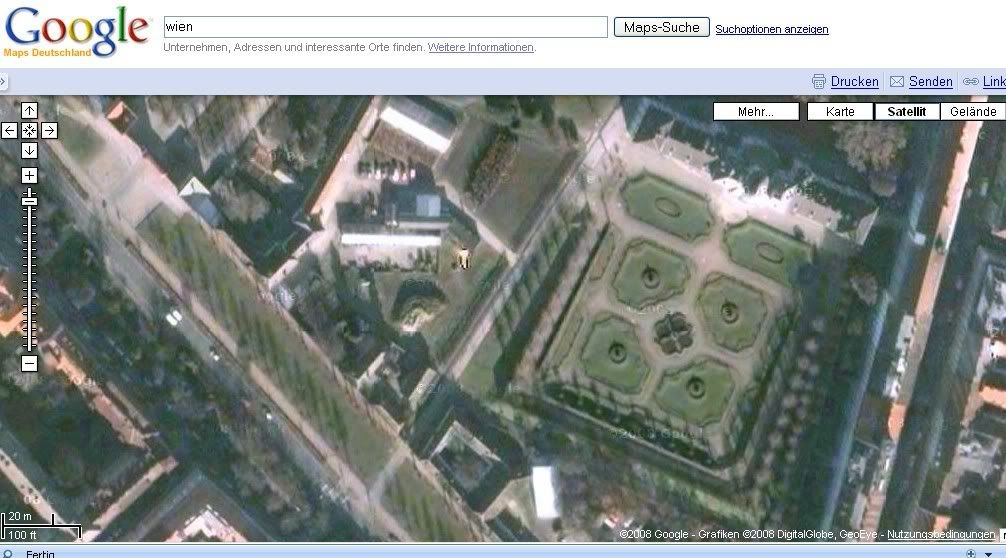Image resolution: width=1006 pixels, height=558 pixels.
Task: Open Suchoptionen anzeigen link
Action: (772, 29)
